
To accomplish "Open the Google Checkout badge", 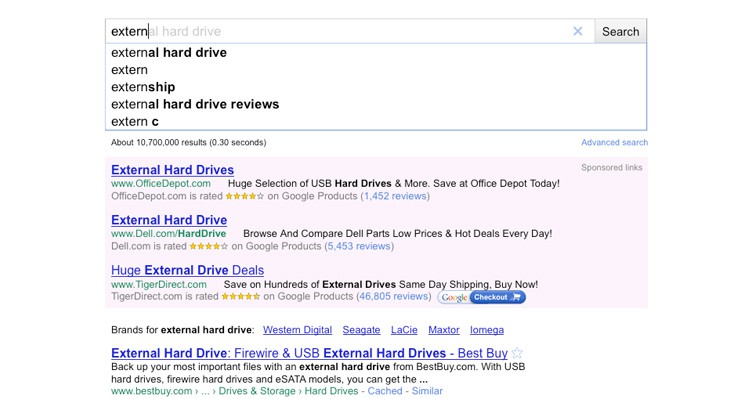I will point(481,297).
